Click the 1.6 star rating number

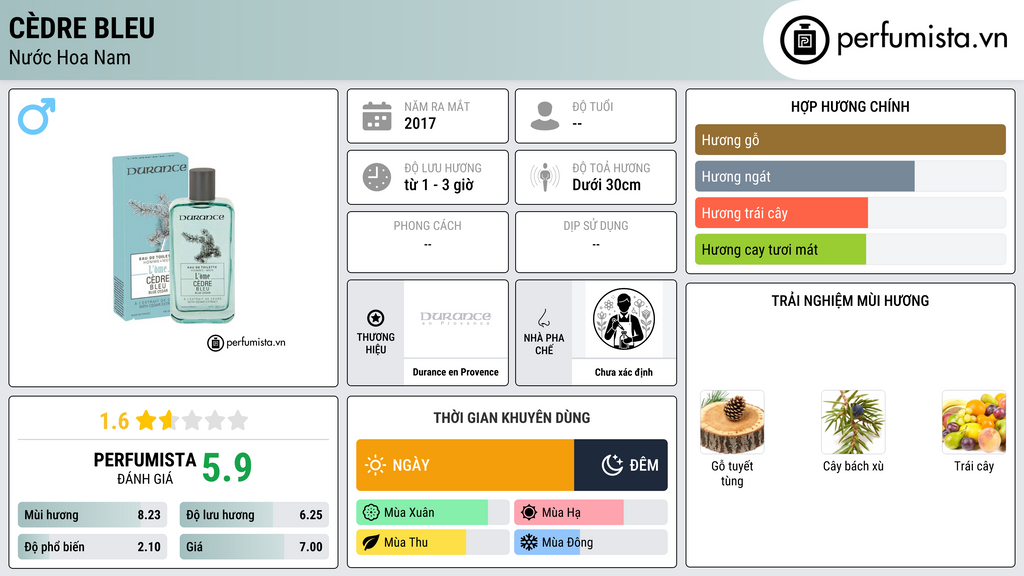pos(114,421)
